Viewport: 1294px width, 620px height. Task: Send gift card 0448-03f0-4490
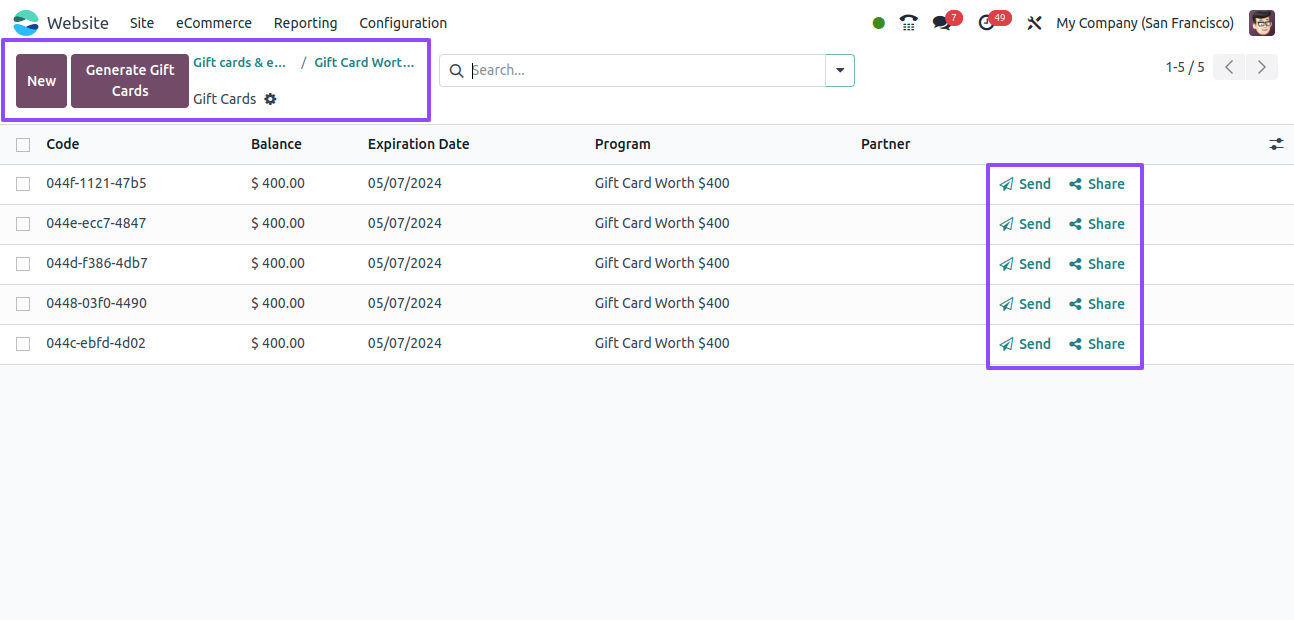1025,304
